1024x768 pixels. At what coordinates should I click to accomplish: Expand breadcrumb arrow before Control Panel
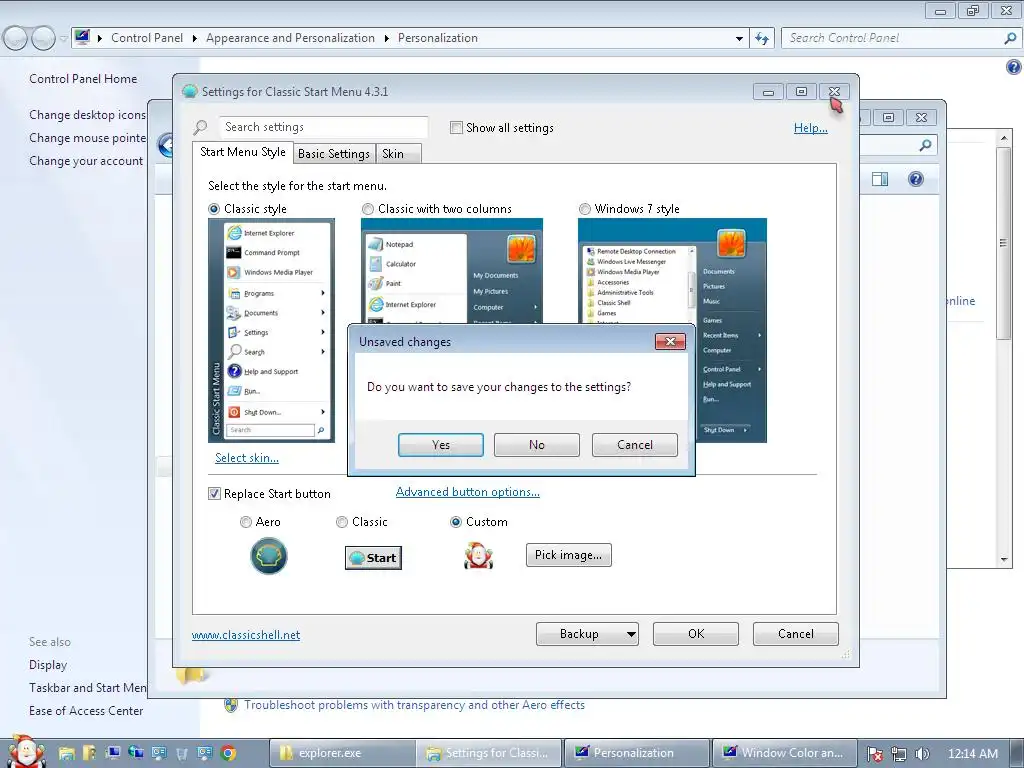(x=100, y=38)
